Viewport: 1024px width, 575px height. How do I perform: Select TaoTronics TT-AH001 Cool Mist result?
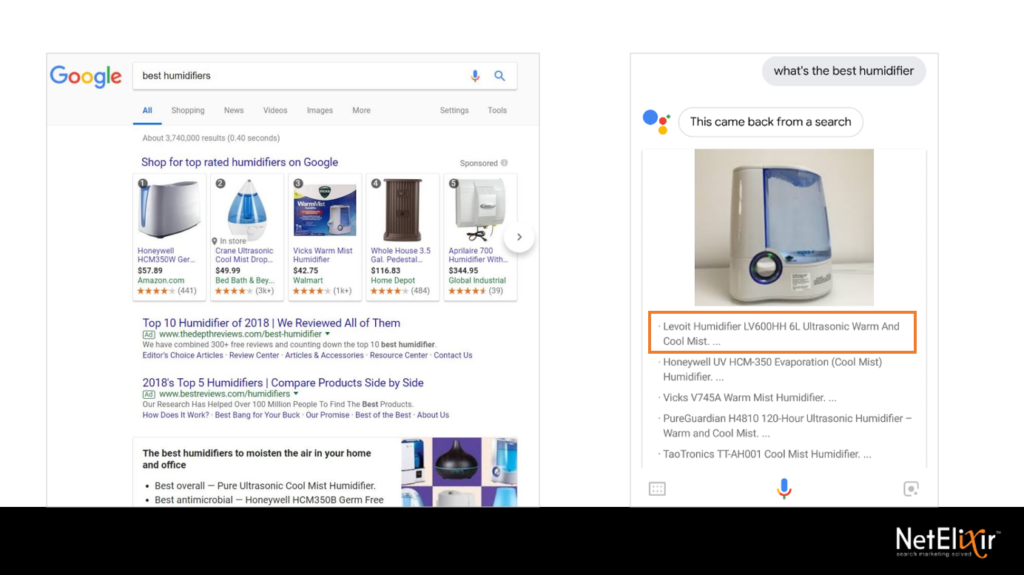pos(766,454)
